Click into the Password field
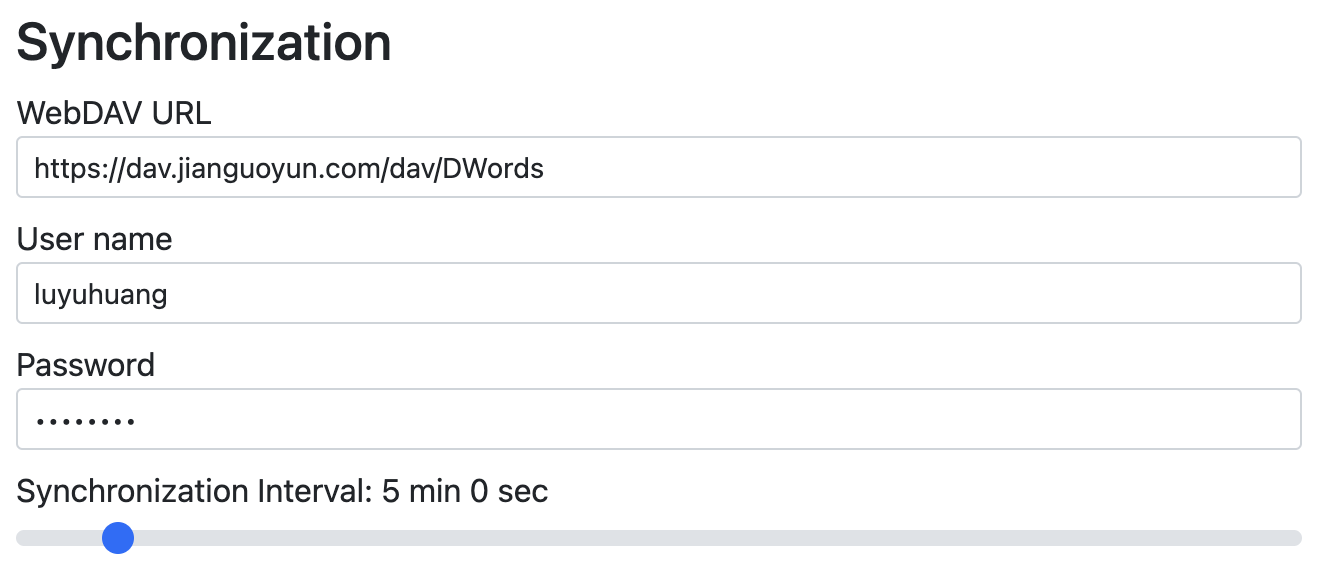 [x=658, y=420]
